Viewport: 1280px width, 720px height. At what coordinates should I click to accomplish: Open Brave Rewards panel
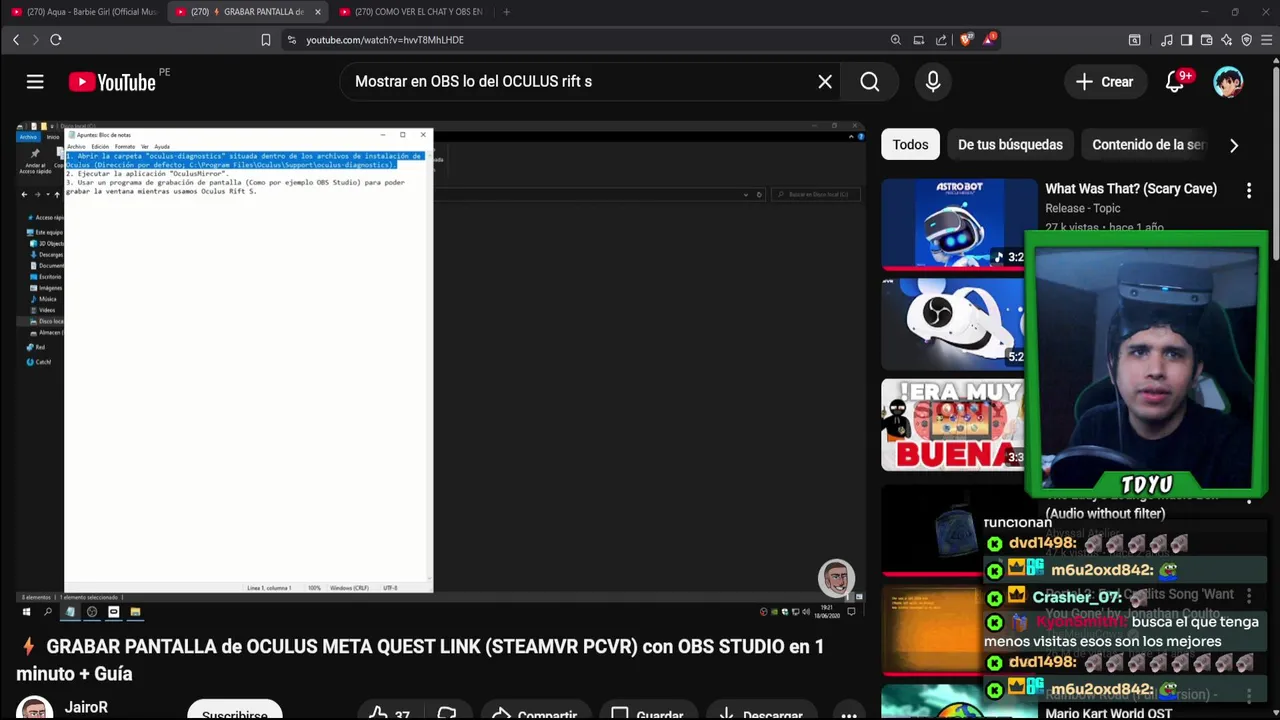(989, 40)
